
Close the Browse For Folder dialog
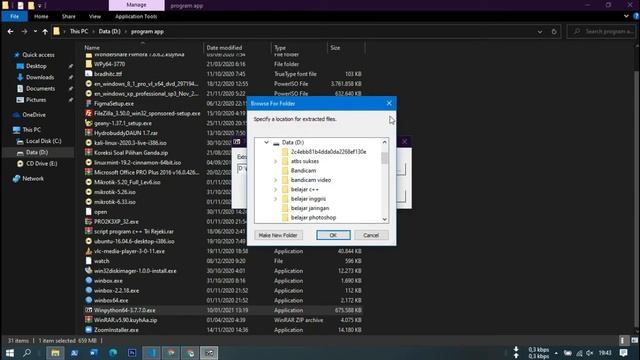389,103
